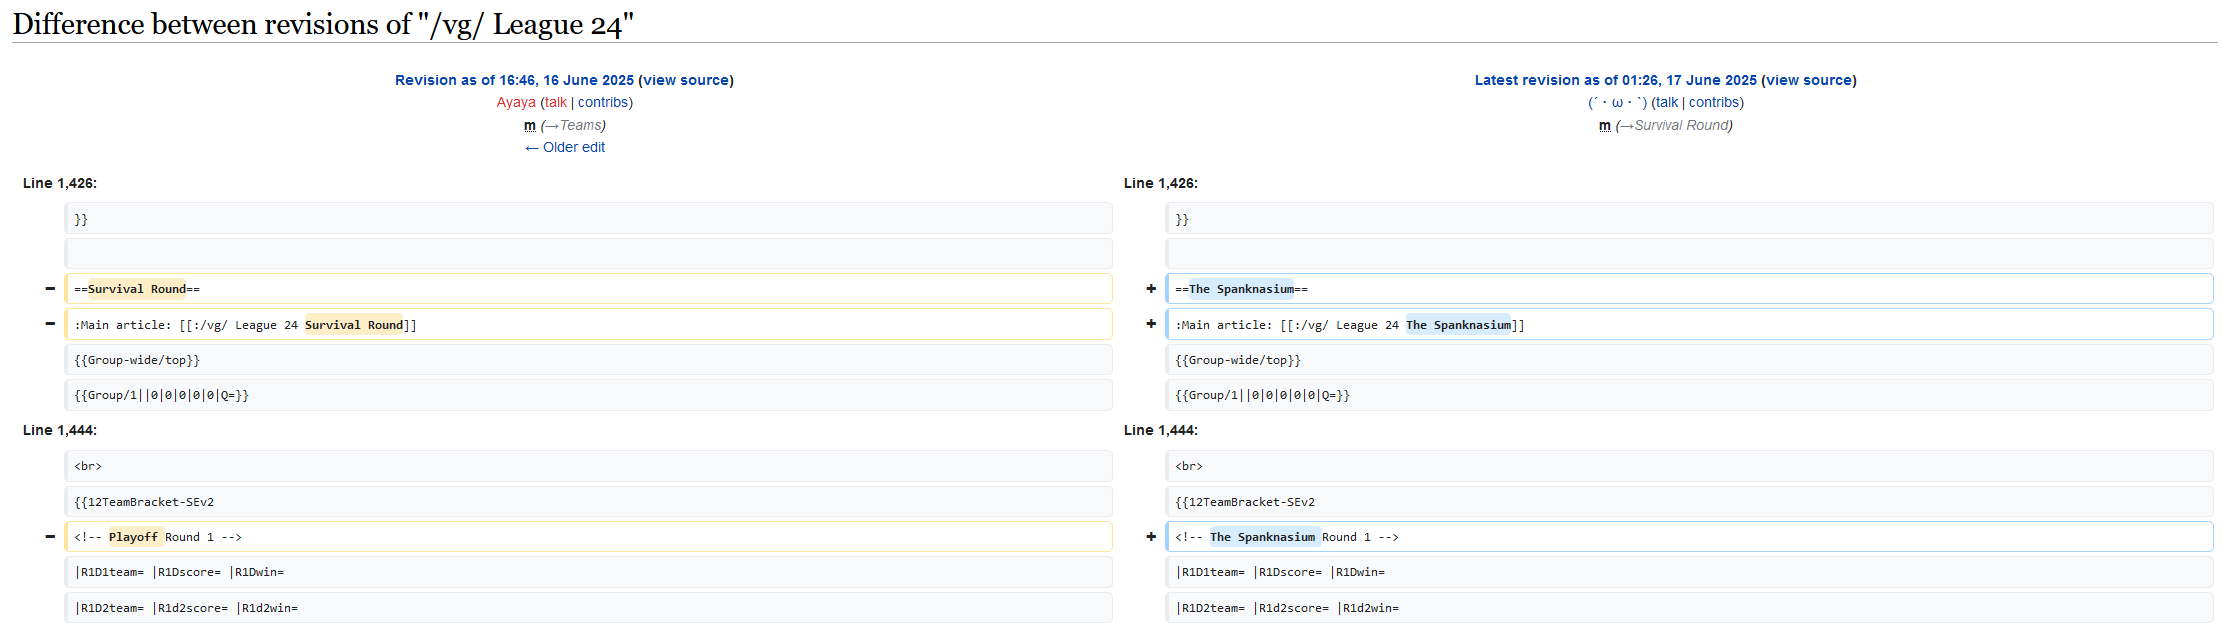Image resolution: width=2222 pixels, height=625 pixels.
Task: Click the '}}' line in the latest revision column
Action: [x=1689, y=219]
